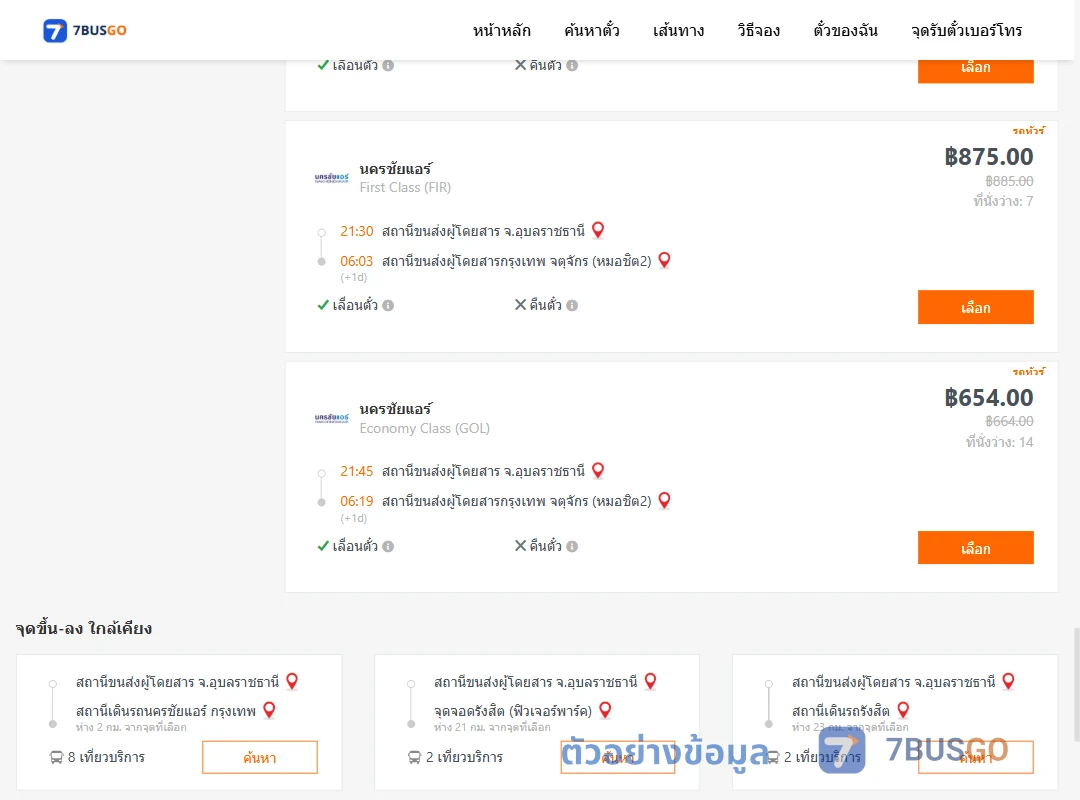Viewport: 1080px width, 800px height.
Task: Click bus icon beside 8 เที่ยวบริการ
Action: pyautogui.click(x=56, y=757)
